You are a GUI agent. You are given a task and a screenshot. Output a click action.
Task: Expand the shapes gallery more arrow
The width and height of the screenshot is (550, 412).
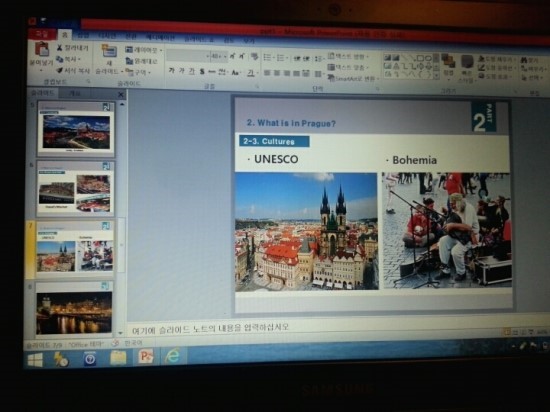click(436, 75)
